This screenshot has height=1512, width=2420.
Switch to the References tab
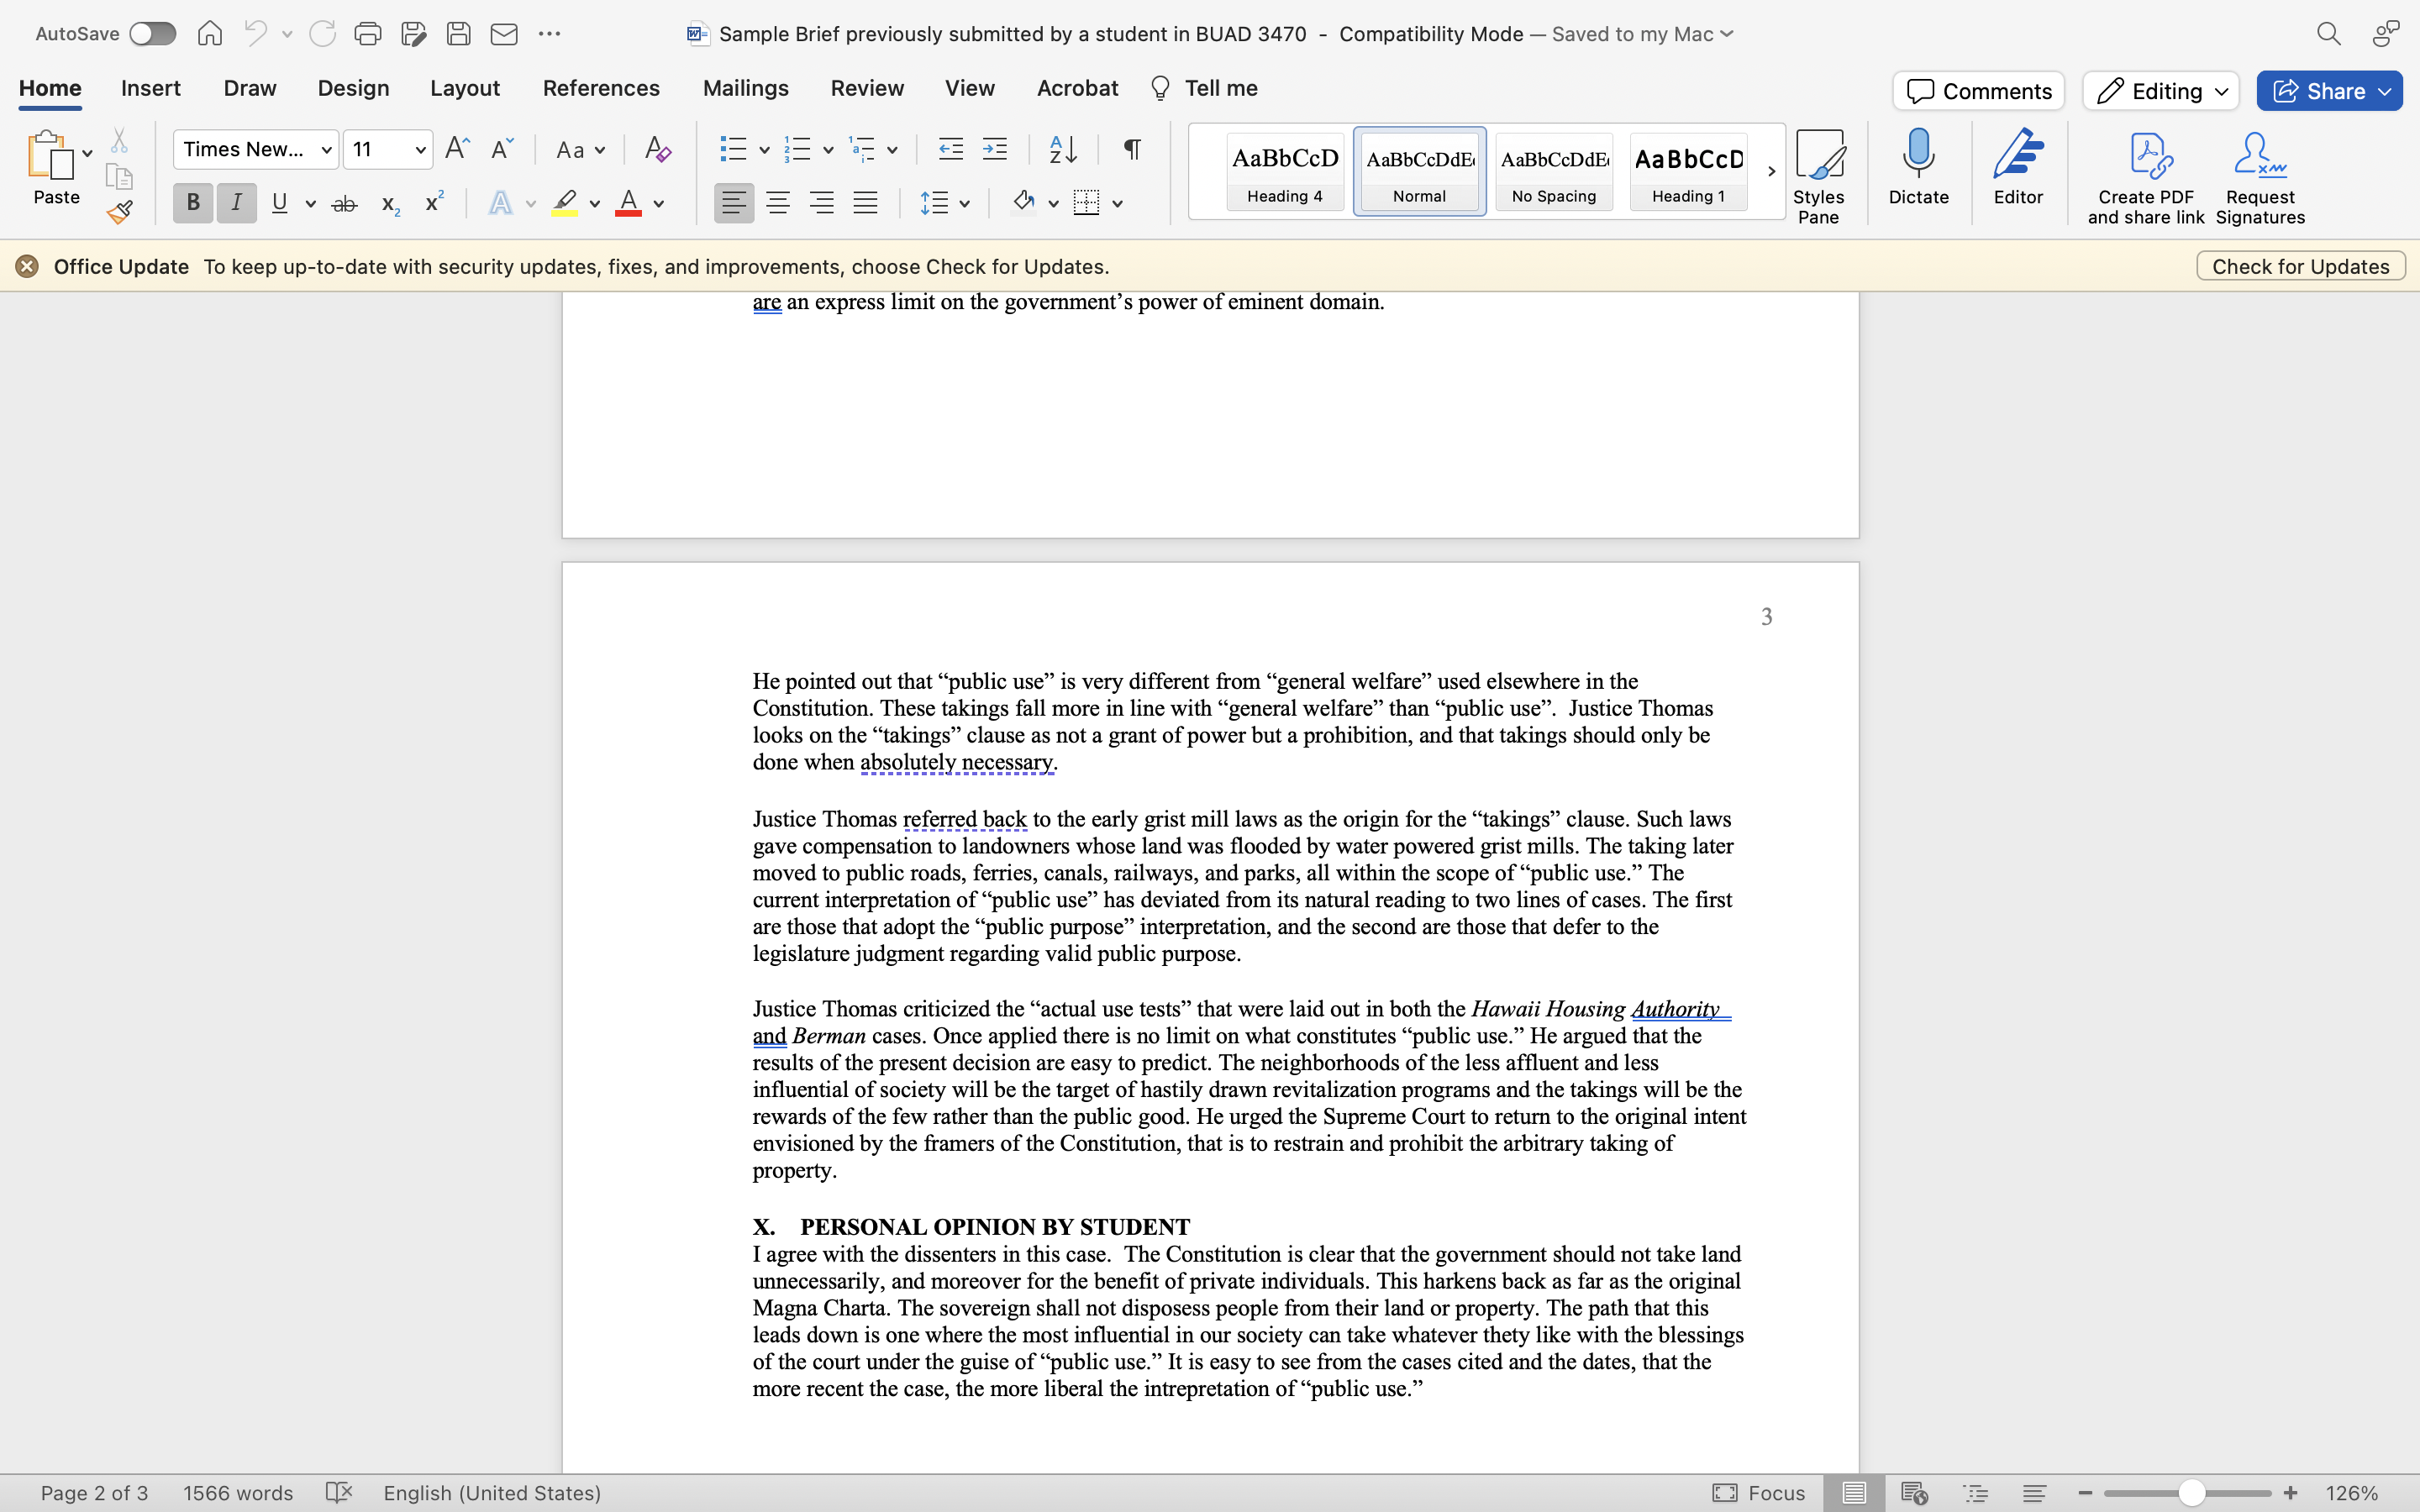600,88
